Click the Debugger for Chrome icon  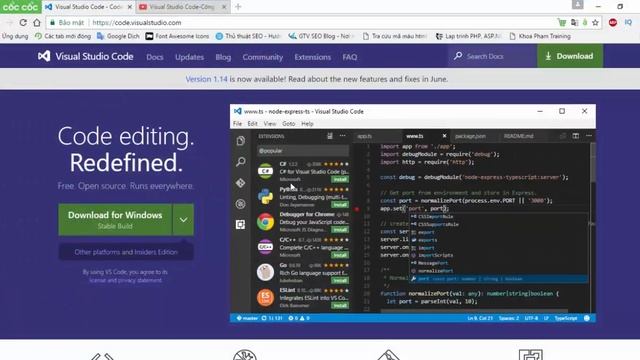[x=265, y=222]
